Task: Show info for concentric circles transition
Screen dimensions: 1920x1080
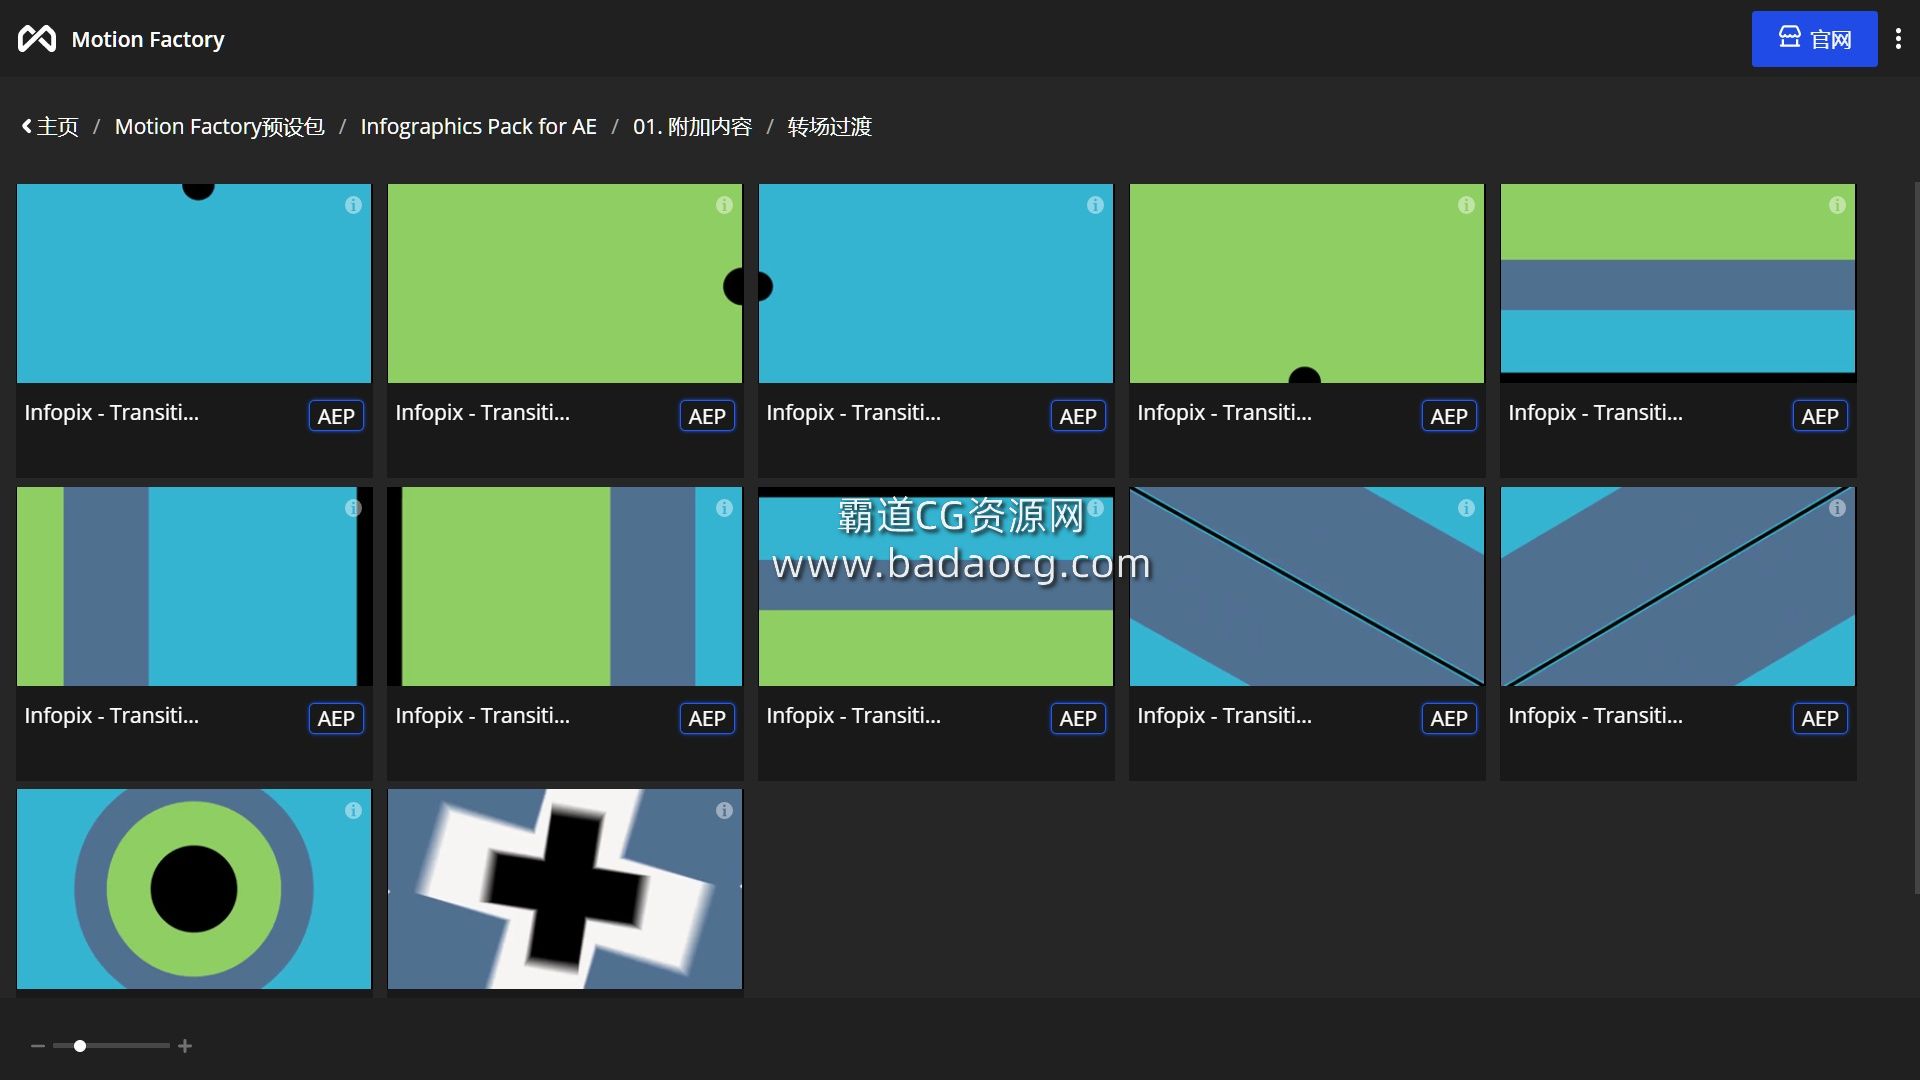Action: 353,811
